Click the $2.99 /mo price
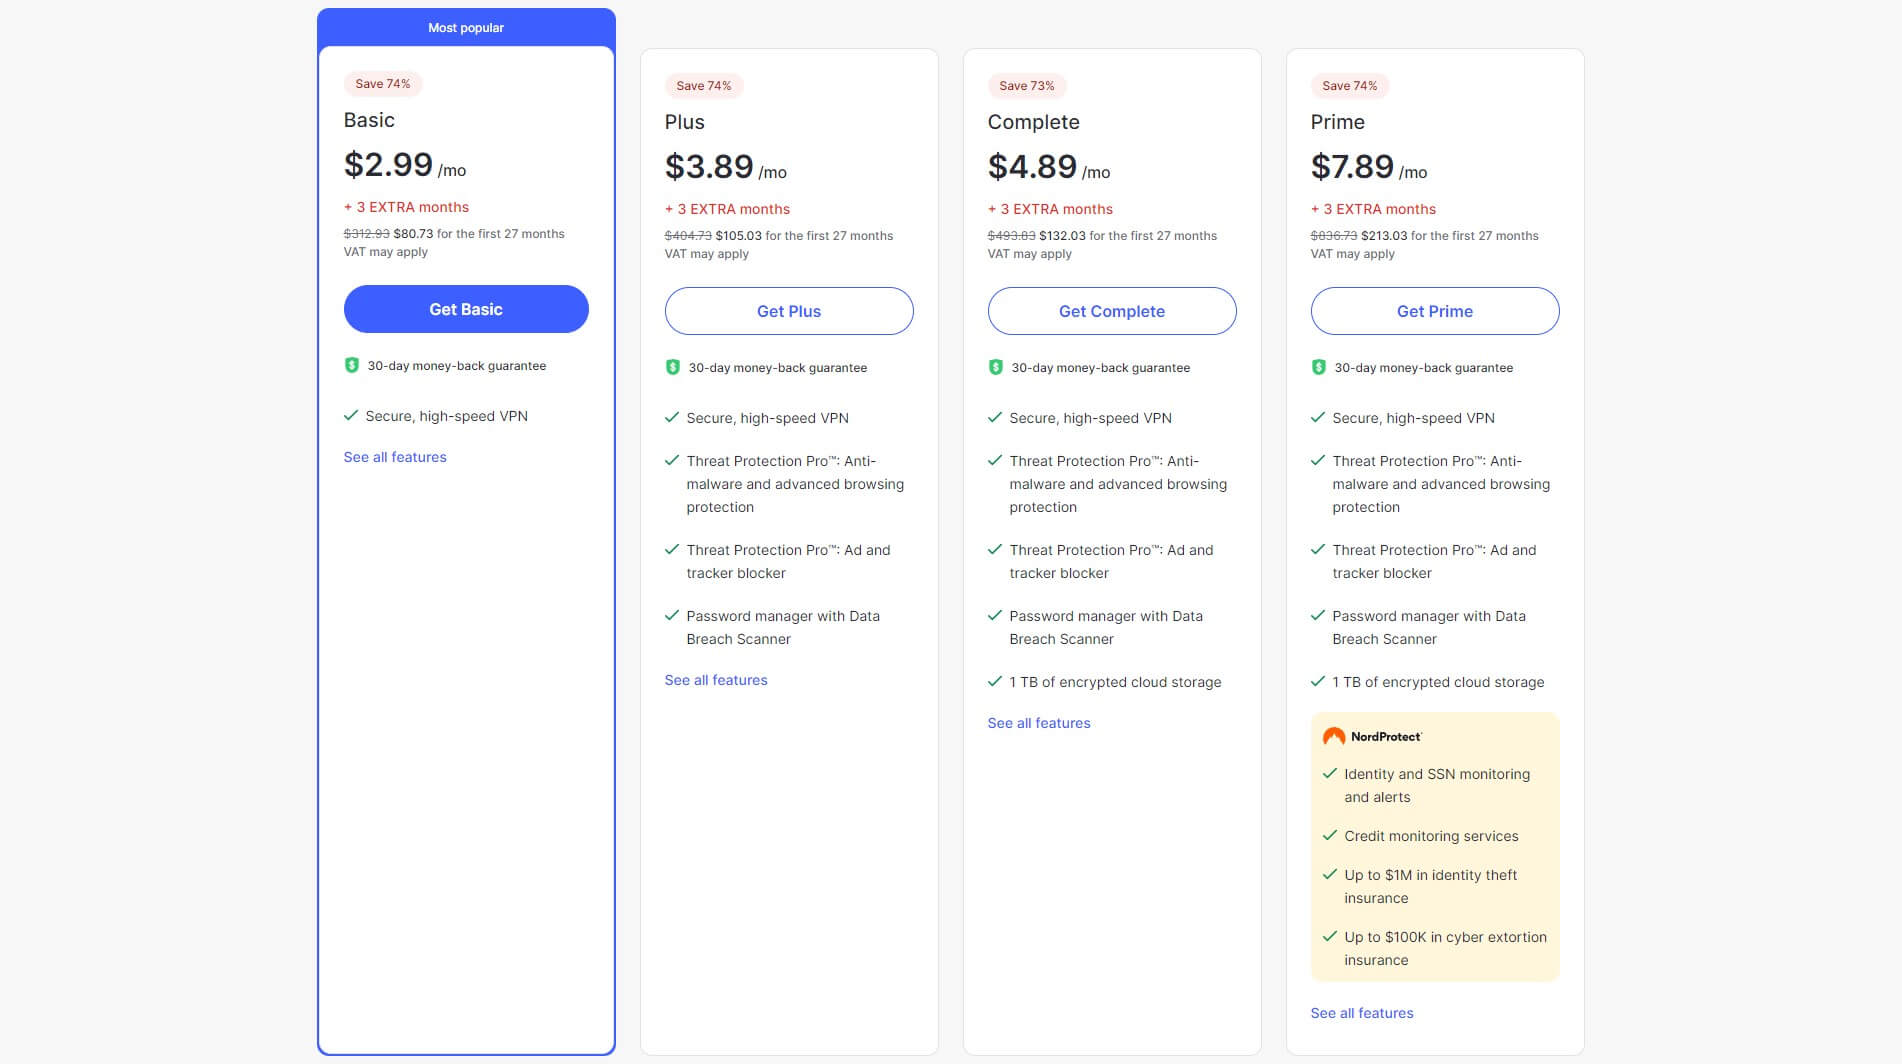This screenshot has height=1064, width=1902. pos(405,165)
